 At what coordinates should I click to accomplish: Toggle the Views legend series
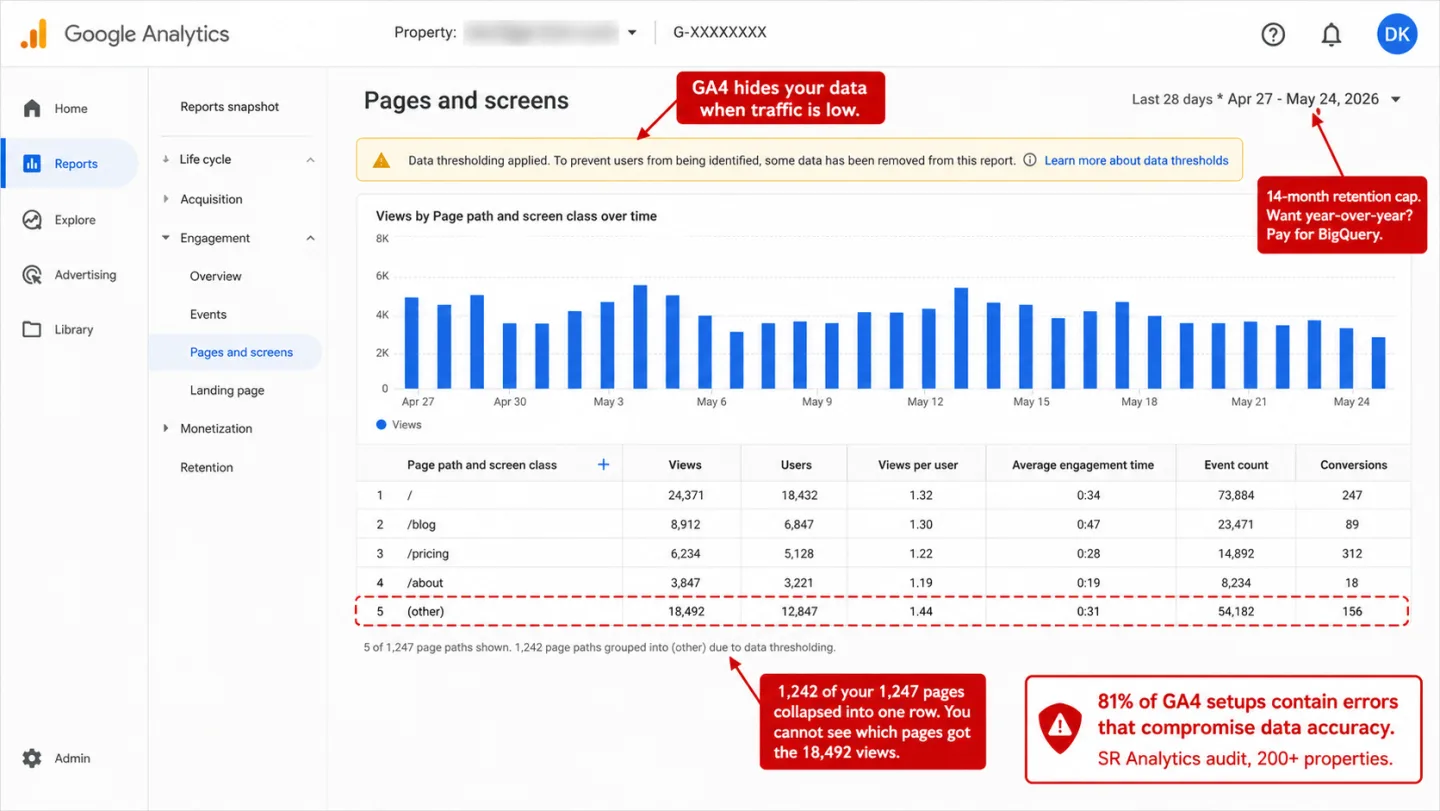click(x=399, y=424)
